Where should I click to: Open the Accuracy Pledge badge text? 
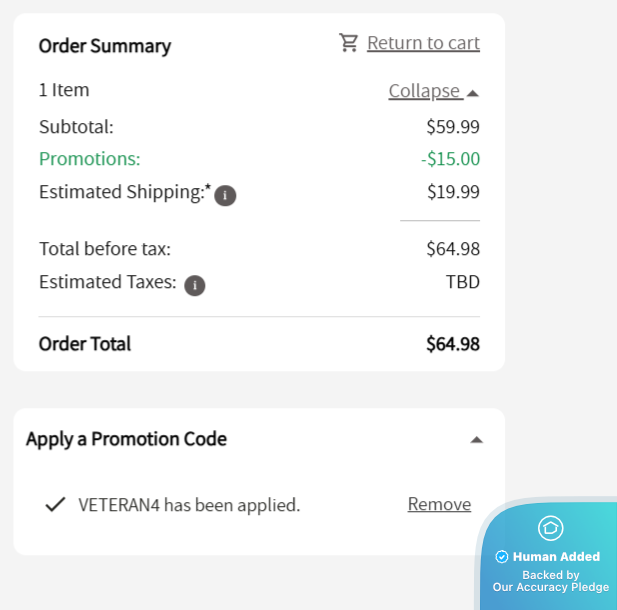550,581
